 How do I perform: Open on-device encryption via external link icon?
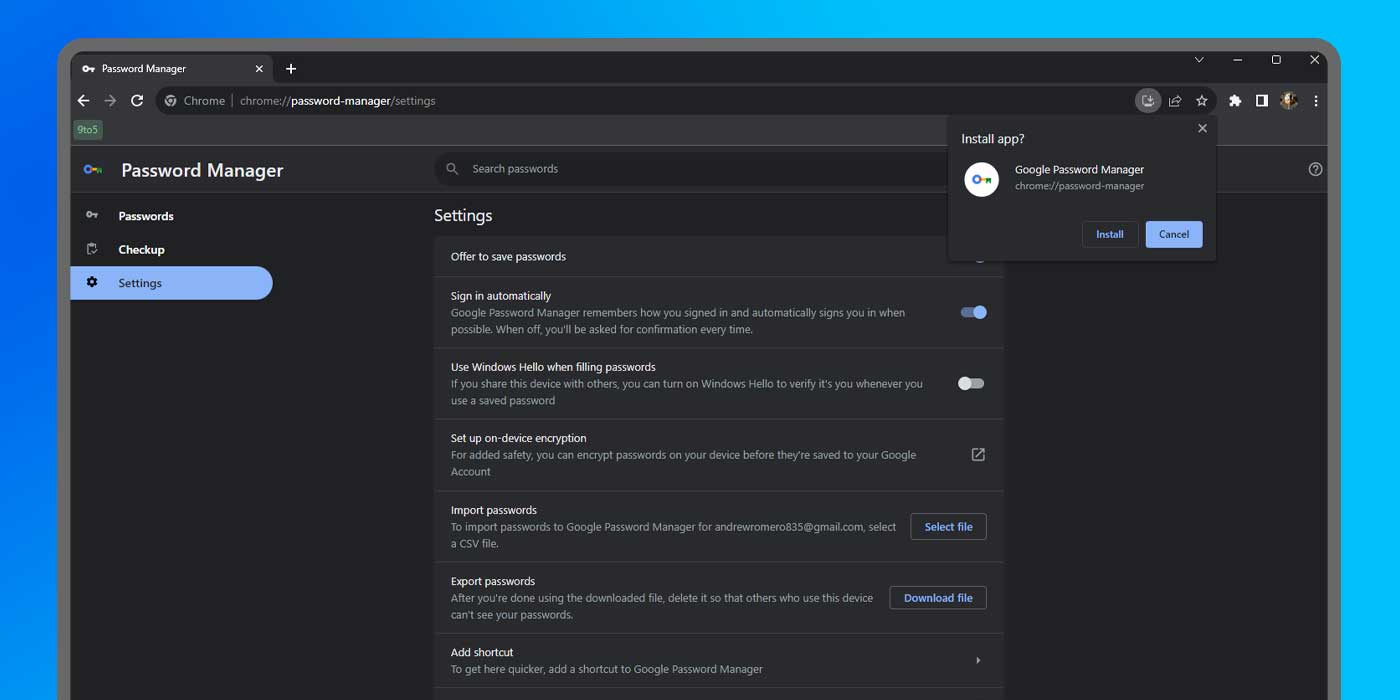(977, 454)
